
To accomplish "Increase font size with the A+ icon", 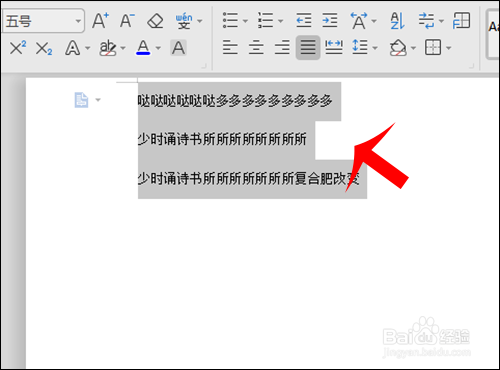I will 100,21.
